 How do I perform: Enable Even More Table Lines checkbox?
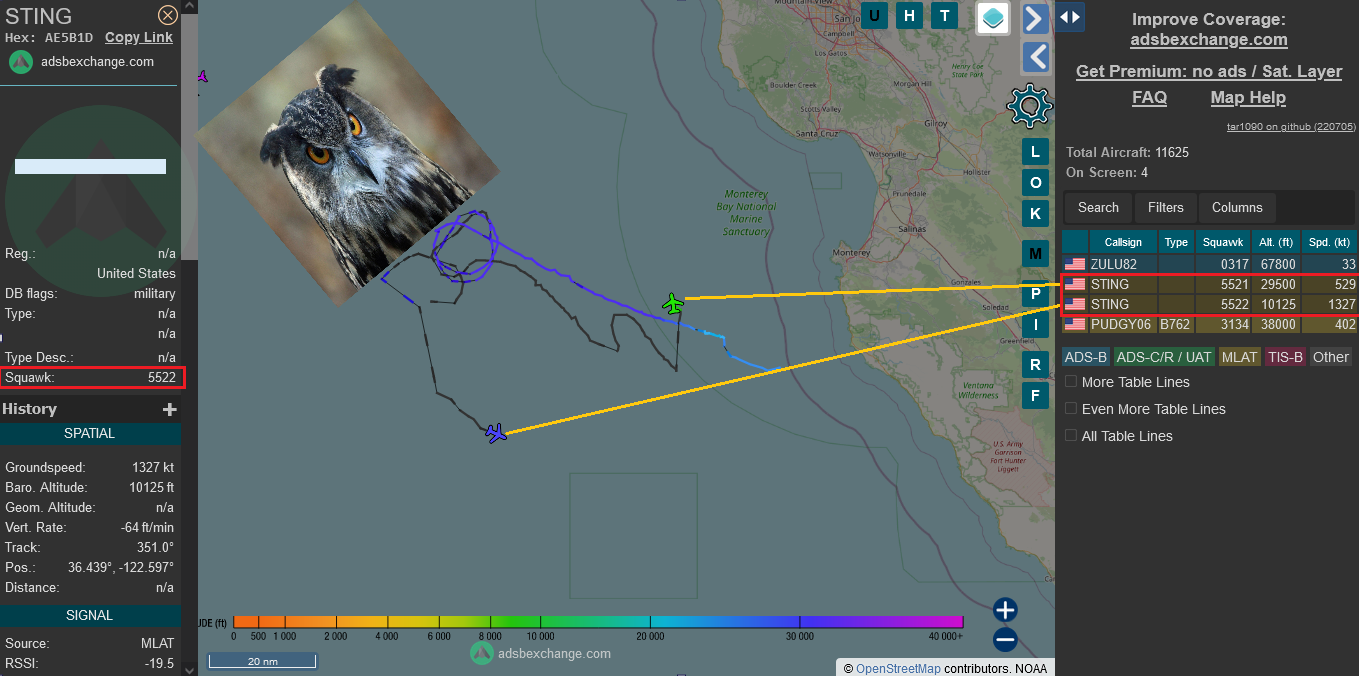point(1071,409)
